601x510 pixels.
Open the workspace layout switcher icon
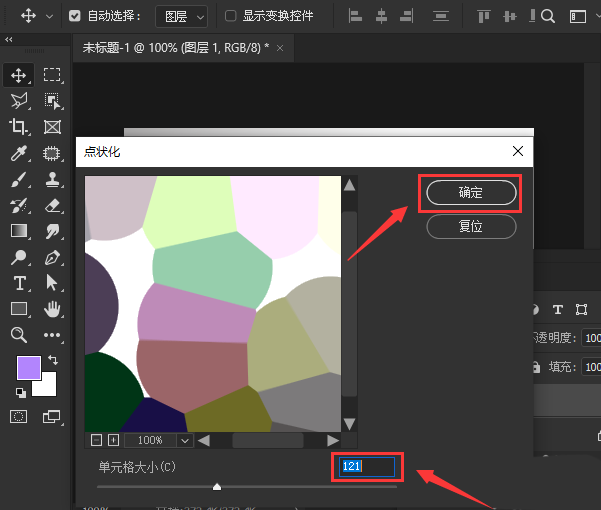coord(578,16)
